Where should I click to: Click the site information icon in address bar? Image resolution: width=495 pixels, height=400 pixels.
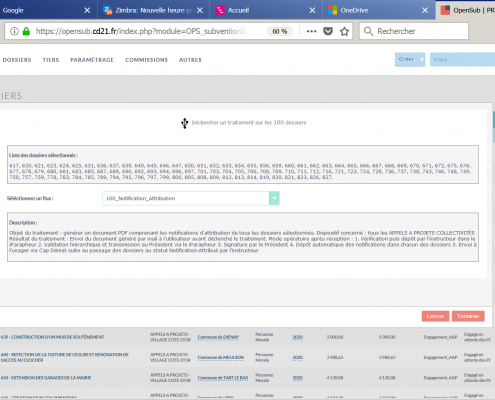coord(14,31)
